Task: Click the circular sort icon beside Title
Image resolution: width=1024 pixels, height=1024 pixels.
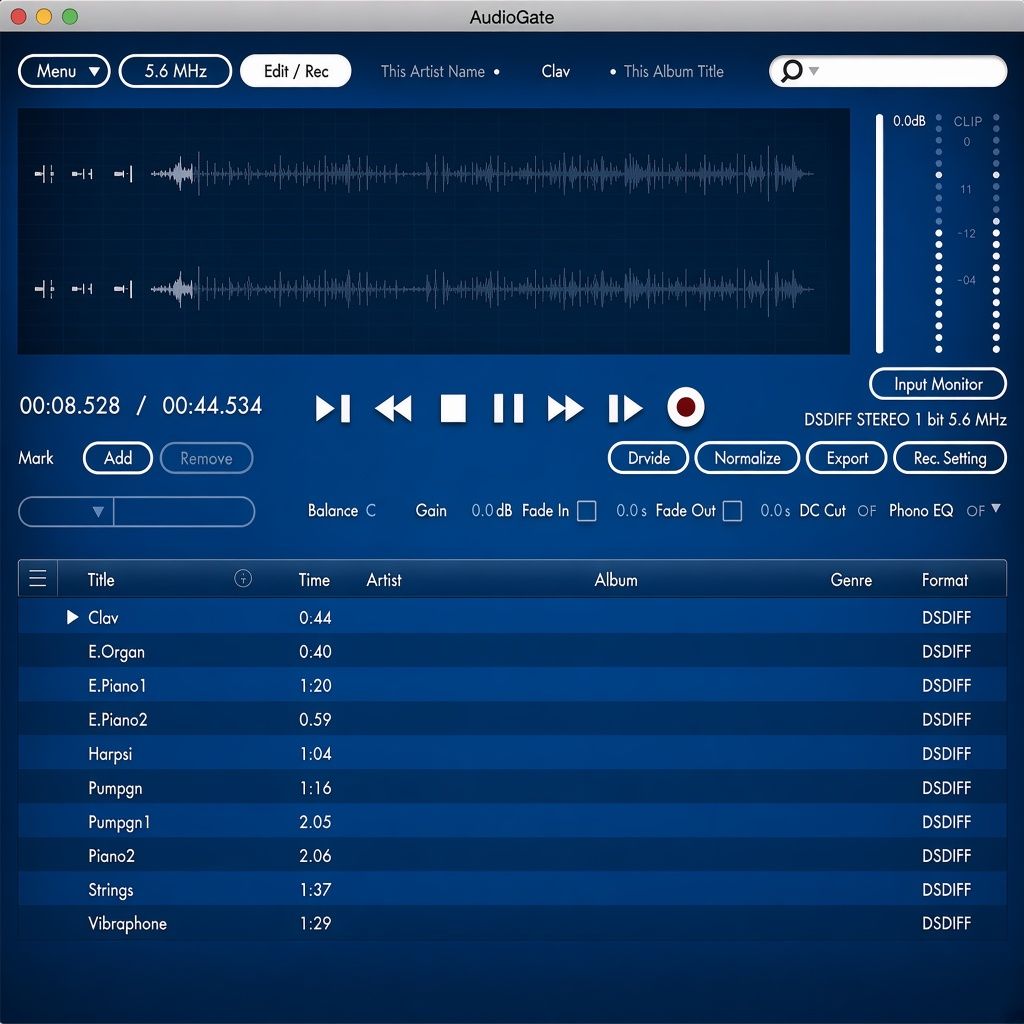Action: coord(243,578)
